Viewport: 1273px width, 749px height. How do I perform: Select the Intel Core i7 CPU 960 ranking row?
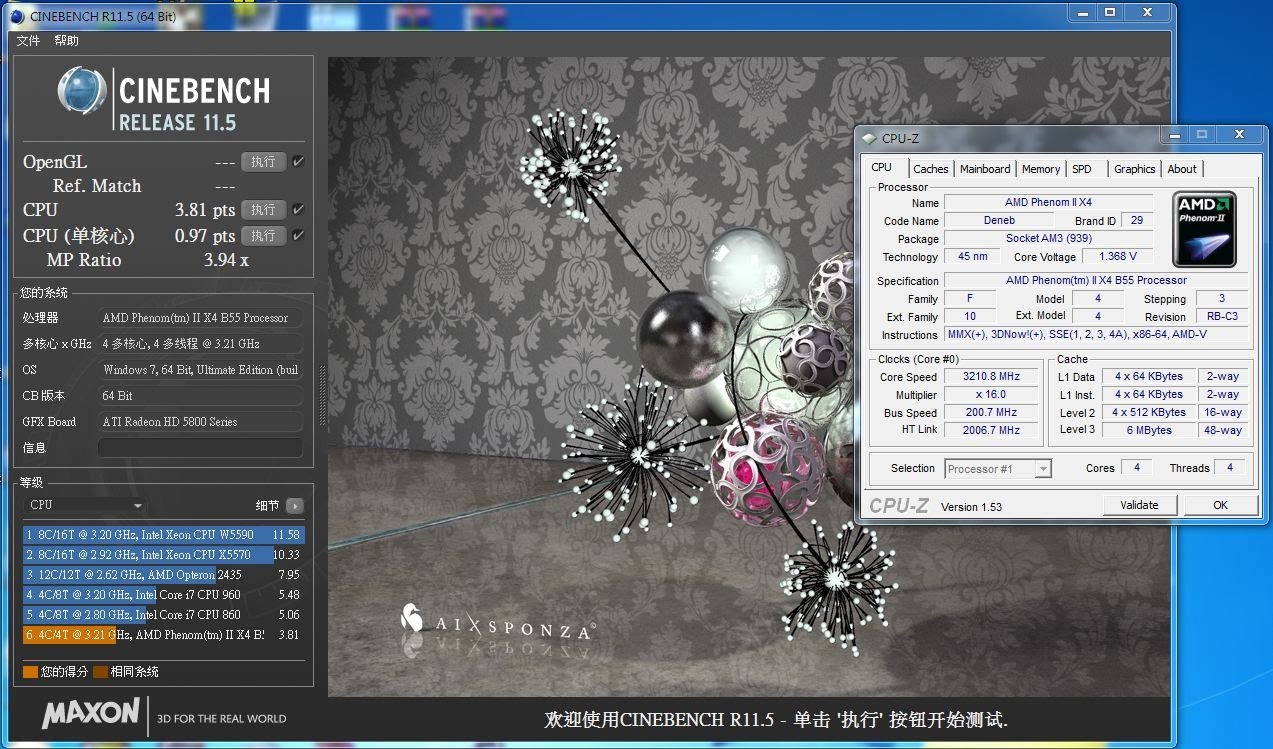[164, 595]
